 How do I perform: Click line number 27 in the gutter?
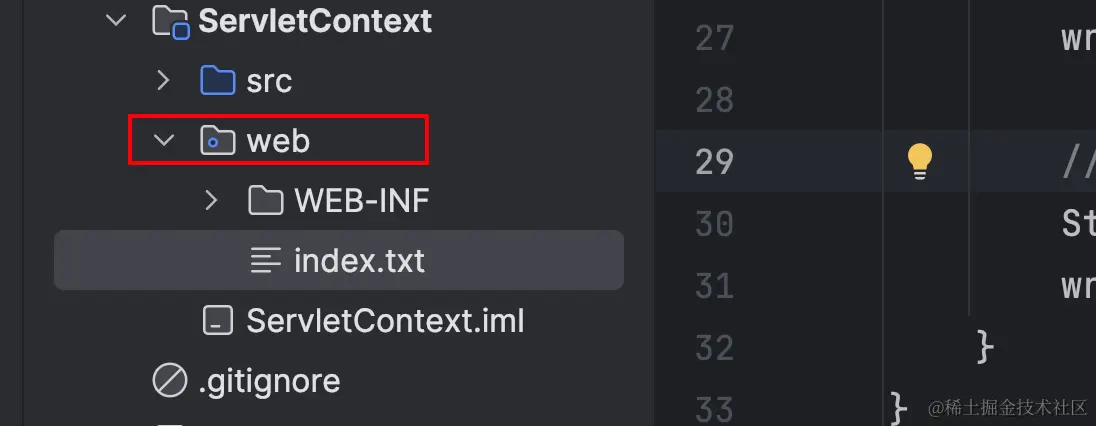pos(714,38)
